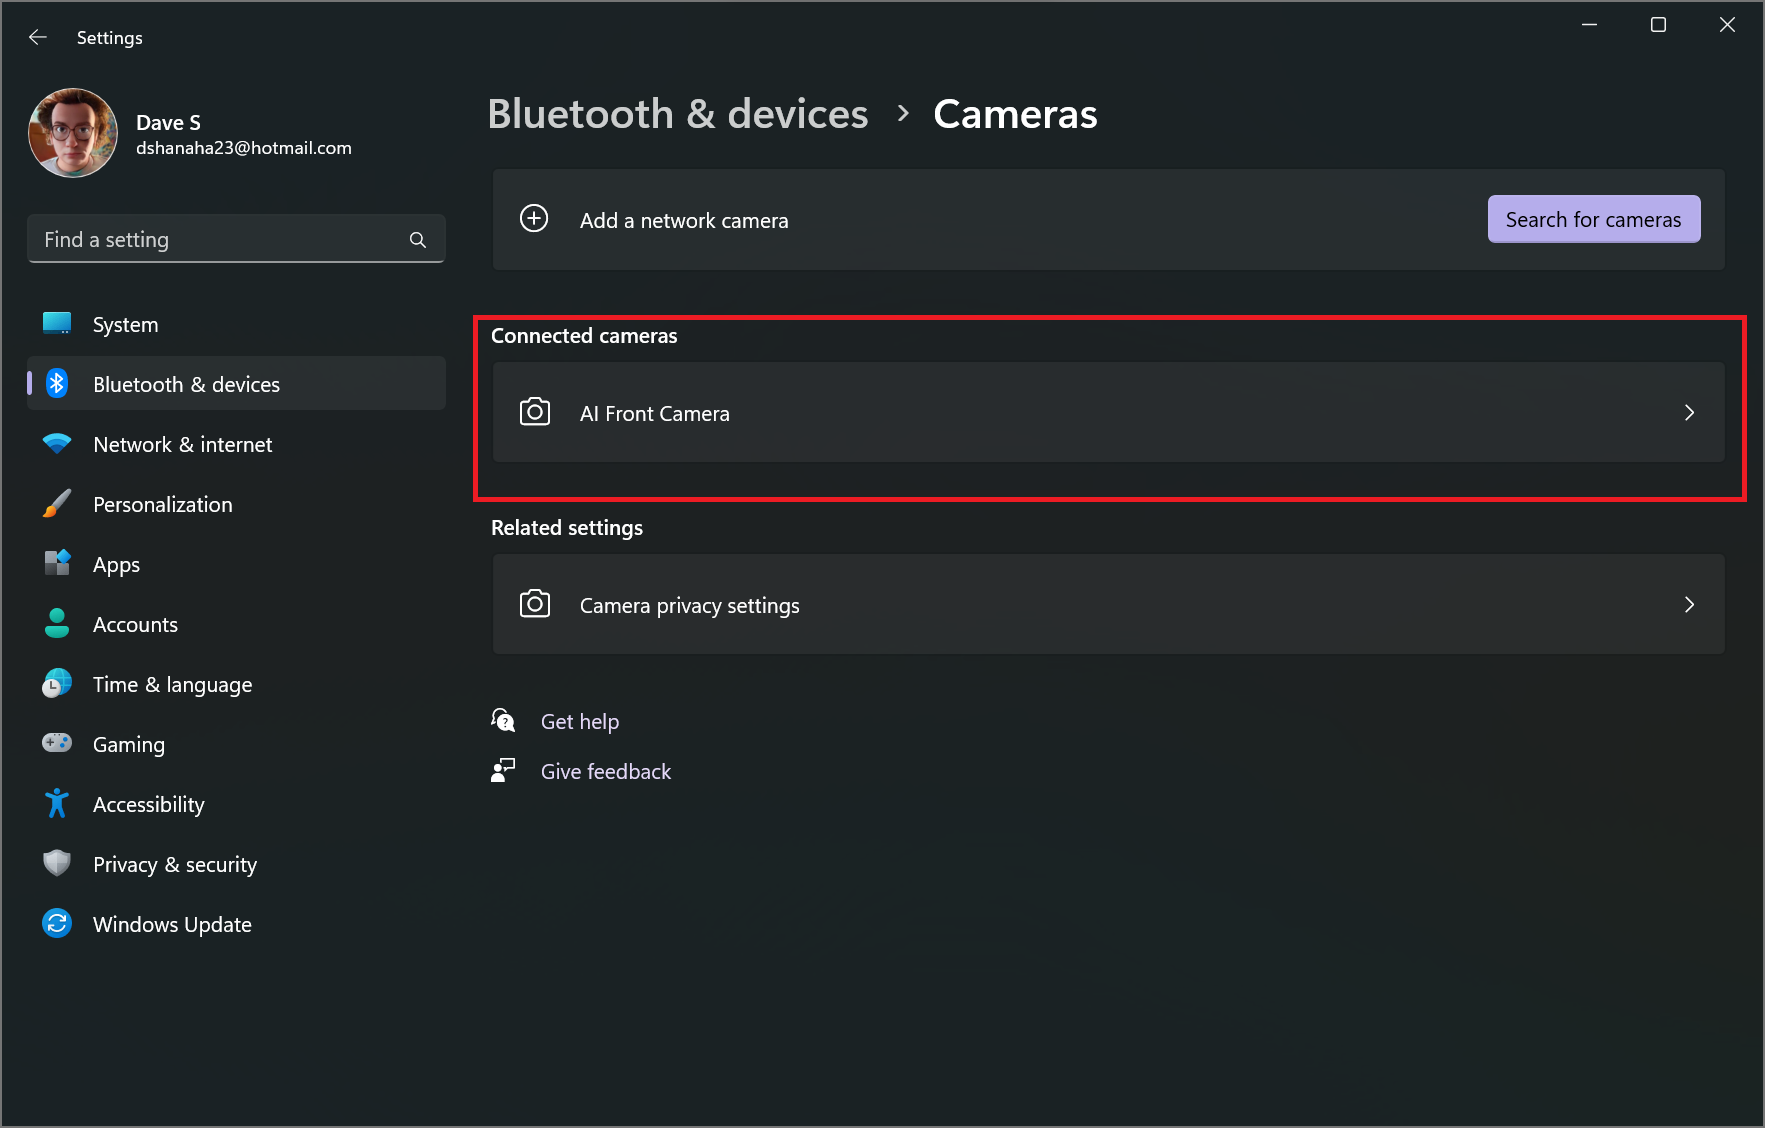Image resolution: width=1765 pixels, height=1128 pixels.
Task: Minimize the Settings window
Action: coord(1589,25)
